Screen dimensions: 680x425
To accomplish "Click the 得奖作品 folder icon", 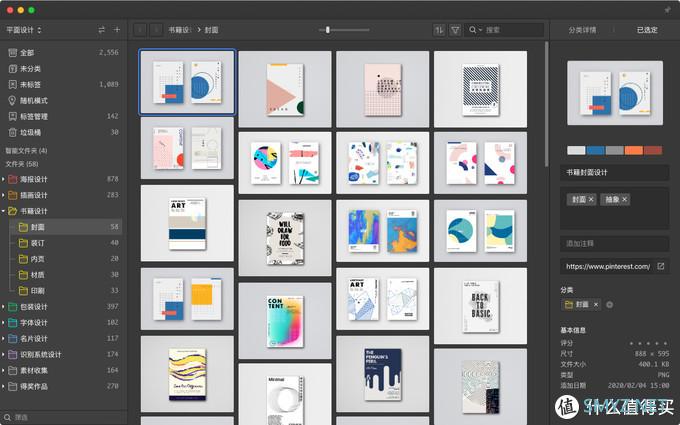I will tap(13, 386).
